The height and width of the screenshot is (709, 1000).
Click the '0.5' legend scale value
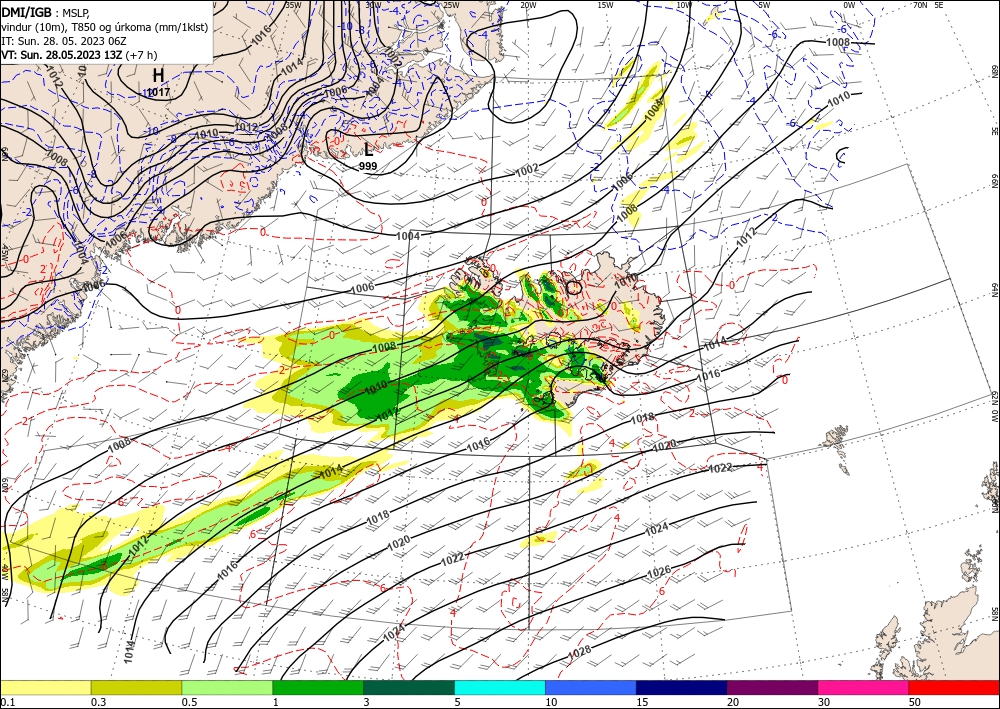[189, 702]
